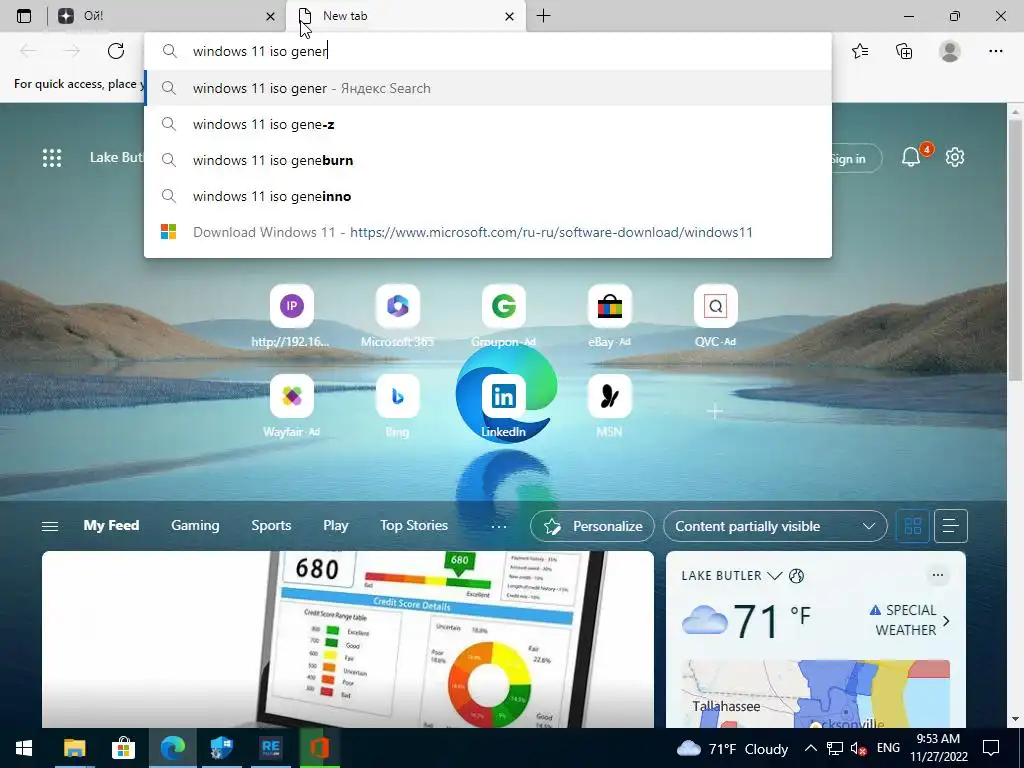Open the 'Download Windows 11' microsoft.com suggestion
The image size is (1024, 768).
pyautogui.click(x=488, y=232)
